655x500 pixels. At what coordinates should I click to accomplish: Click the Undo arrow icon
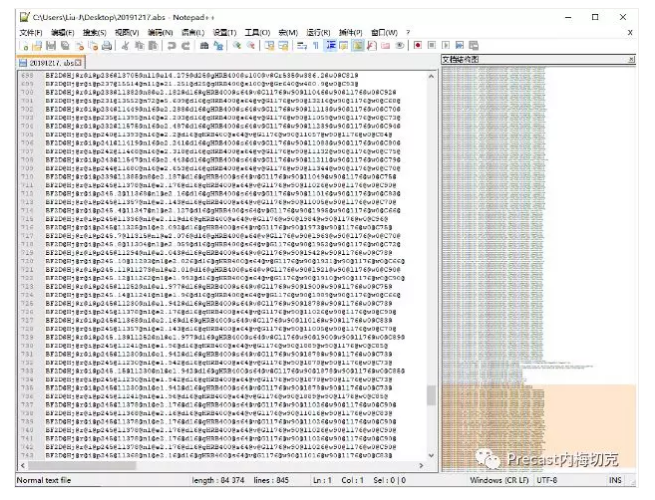(172, 46)
